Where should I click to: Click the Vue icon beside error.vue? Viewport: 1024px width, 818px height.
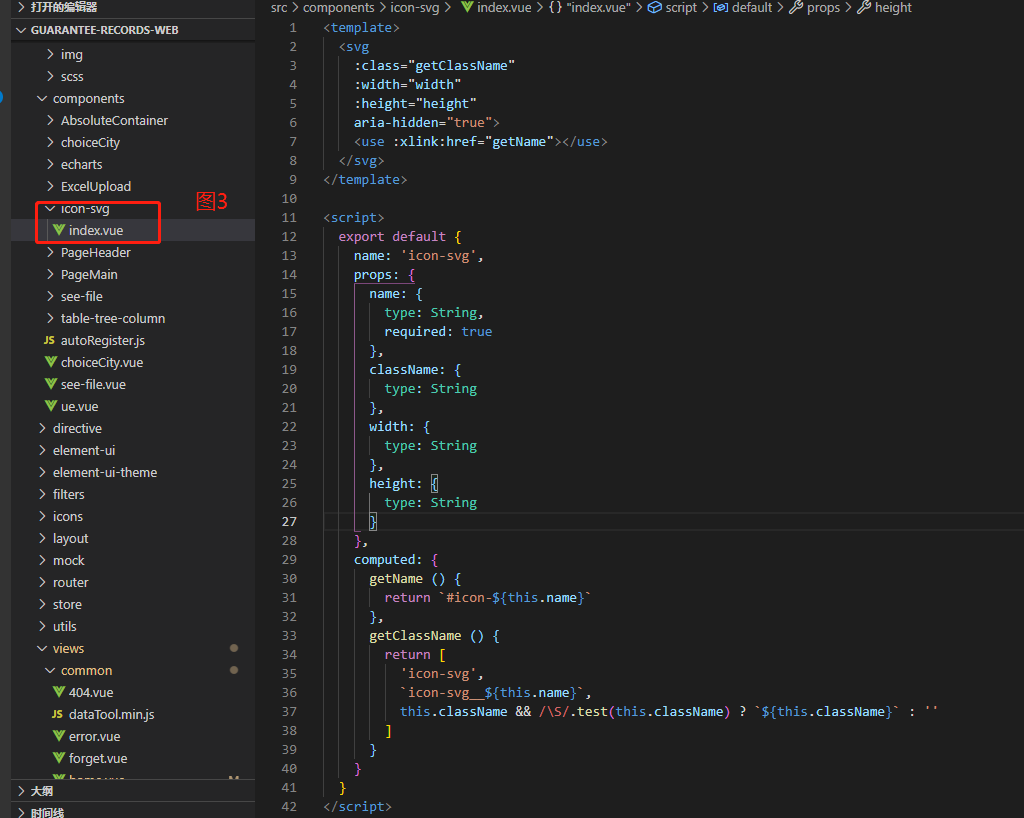pyautogui.click(x=59, y=736)
